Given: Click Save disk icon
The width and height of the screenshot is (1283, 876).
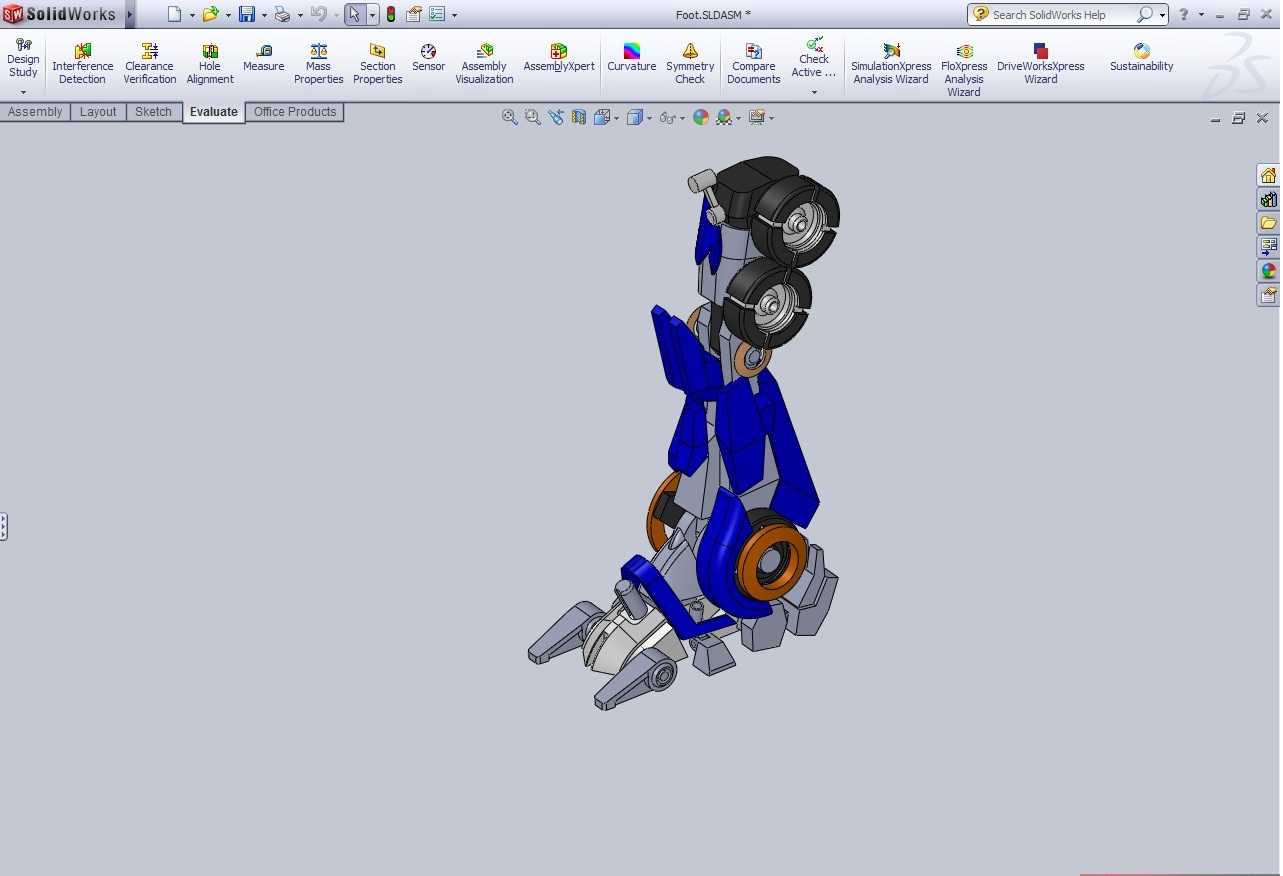Looking at the screenshot, I should pos(247,14).
